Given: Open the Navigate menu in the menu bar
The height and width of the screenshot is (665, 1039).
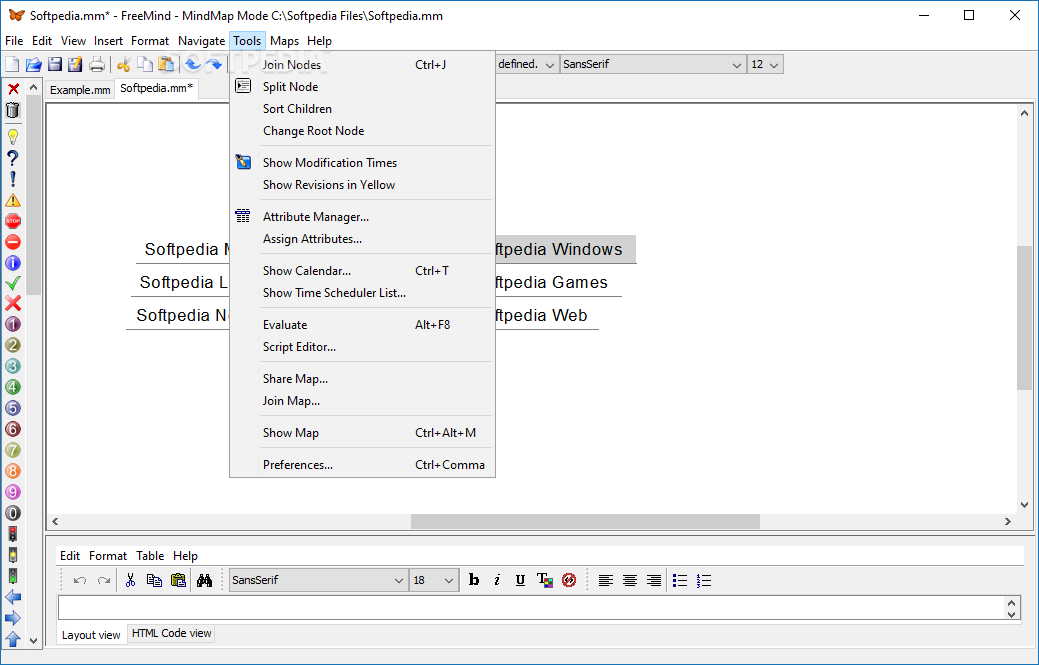Looking at the screenshot, I should [201, 41].
